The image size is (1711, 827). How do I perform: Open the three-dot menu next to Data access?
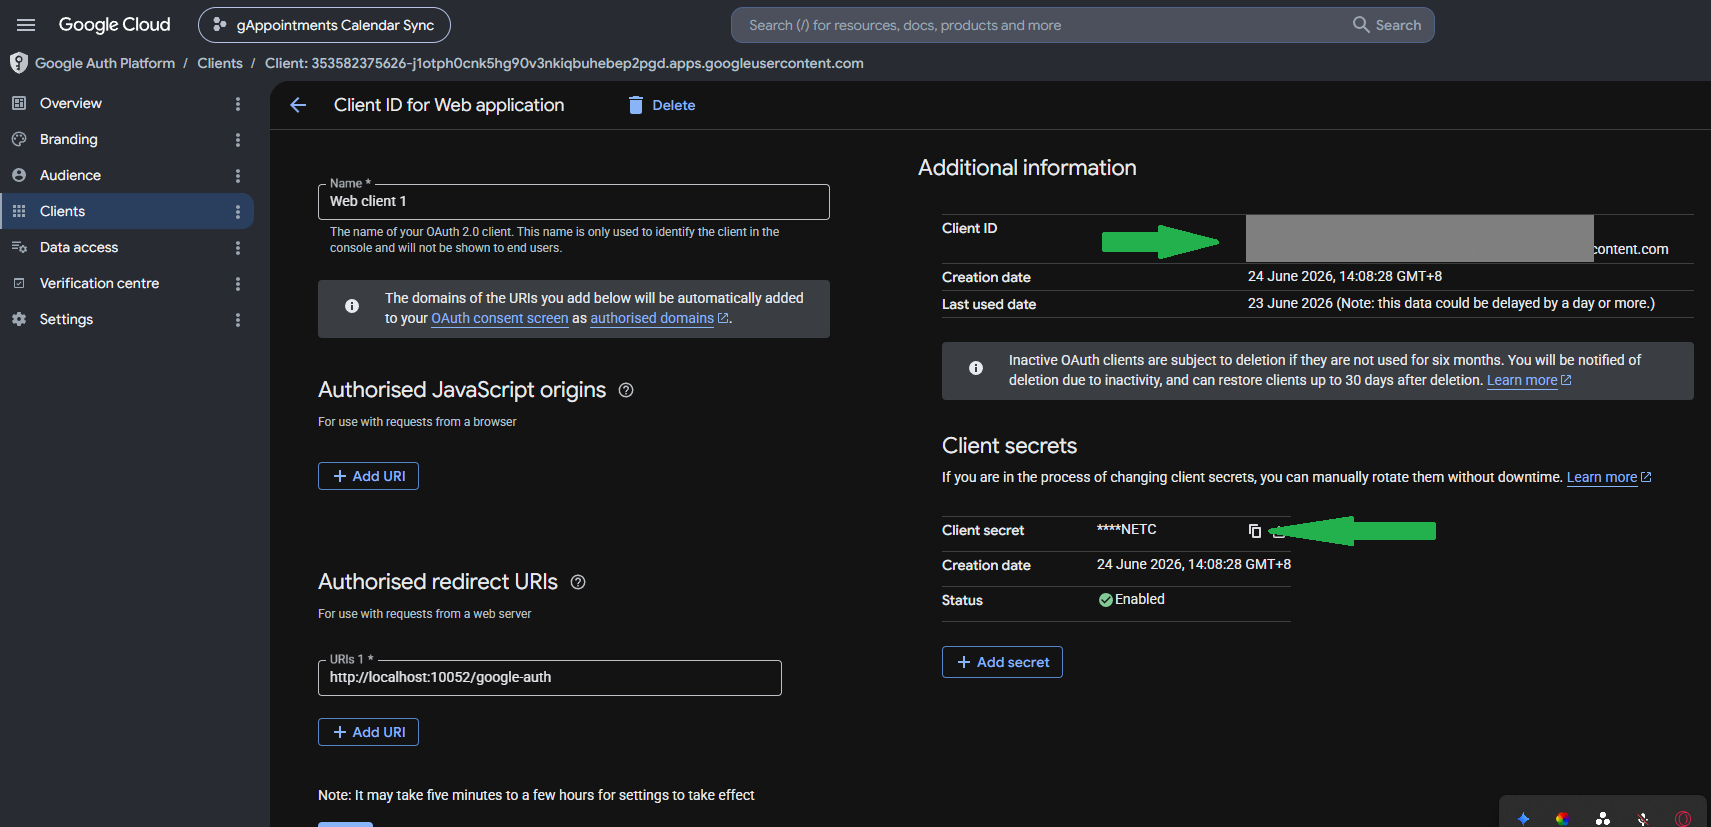pyautogui.click(x=238, y=248)
